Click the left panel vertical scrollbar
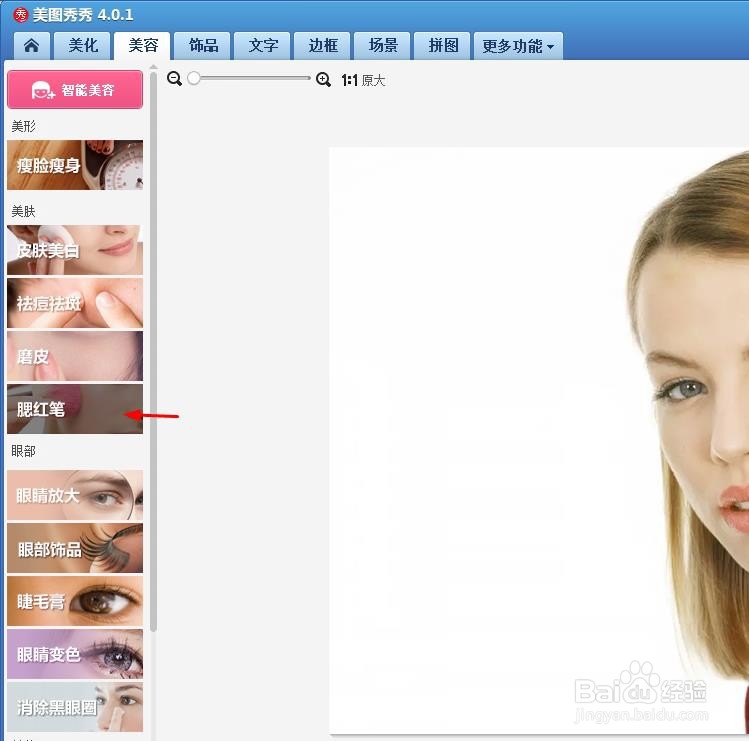Image resolution: width=749 pixels, height=741 pixels. tap(153, 351)
